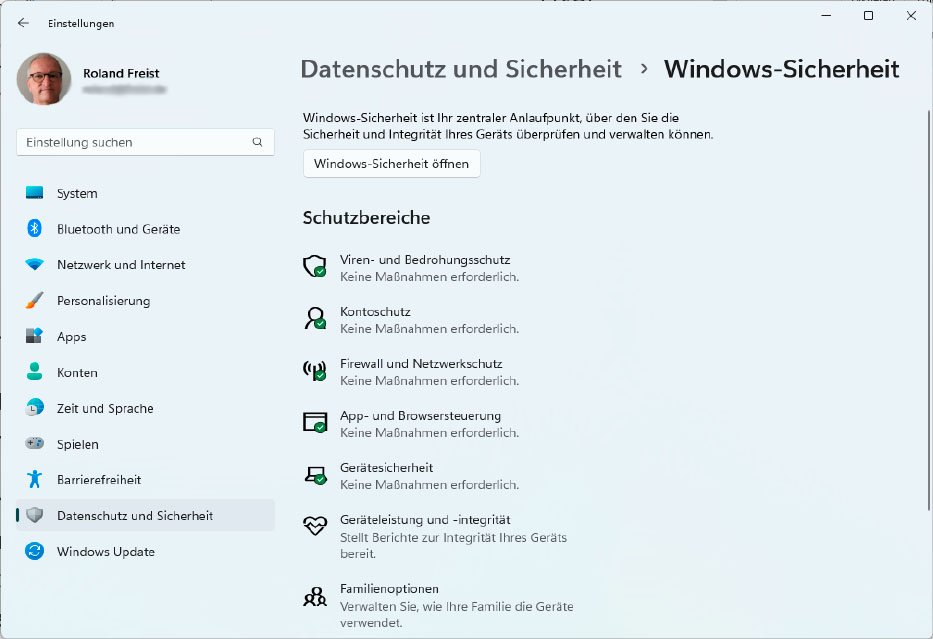Click the search magnifier icon
The height and width of the screenshot is (639, 933).
pyautogui.click(x=257, y=142)
